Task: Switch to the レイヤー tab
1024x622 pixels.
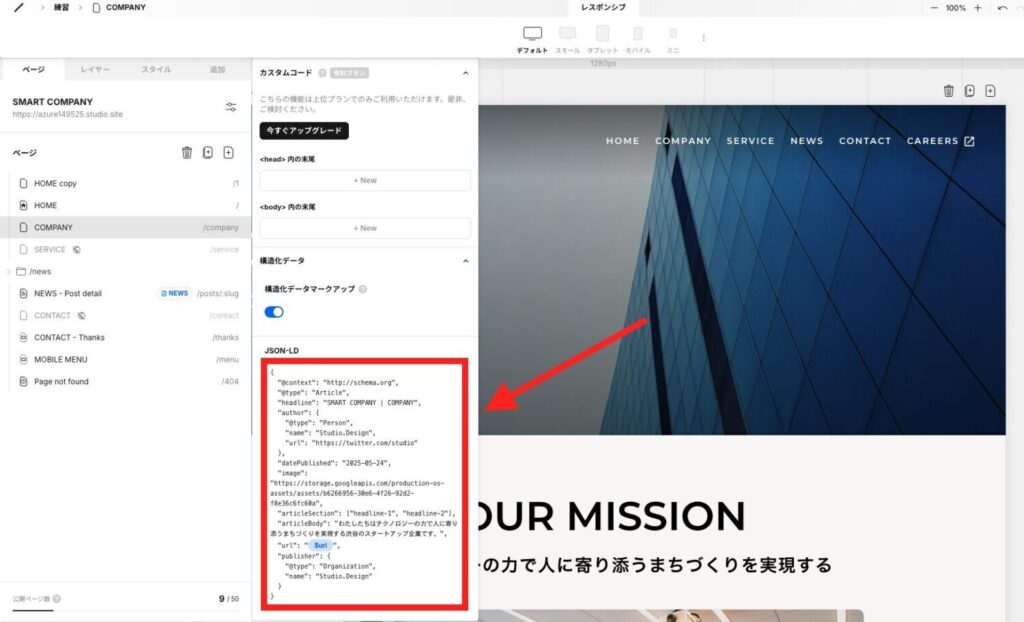Action: pos(95,70)
